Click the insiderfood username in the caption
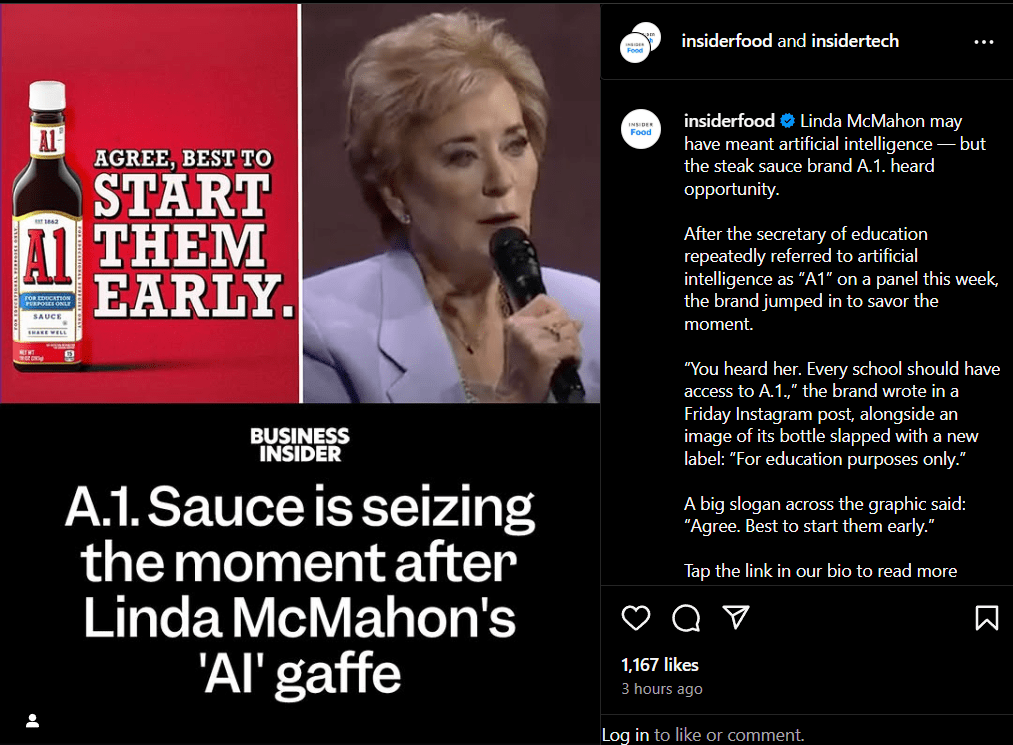The image size is (1013, 745). [729, 121]
